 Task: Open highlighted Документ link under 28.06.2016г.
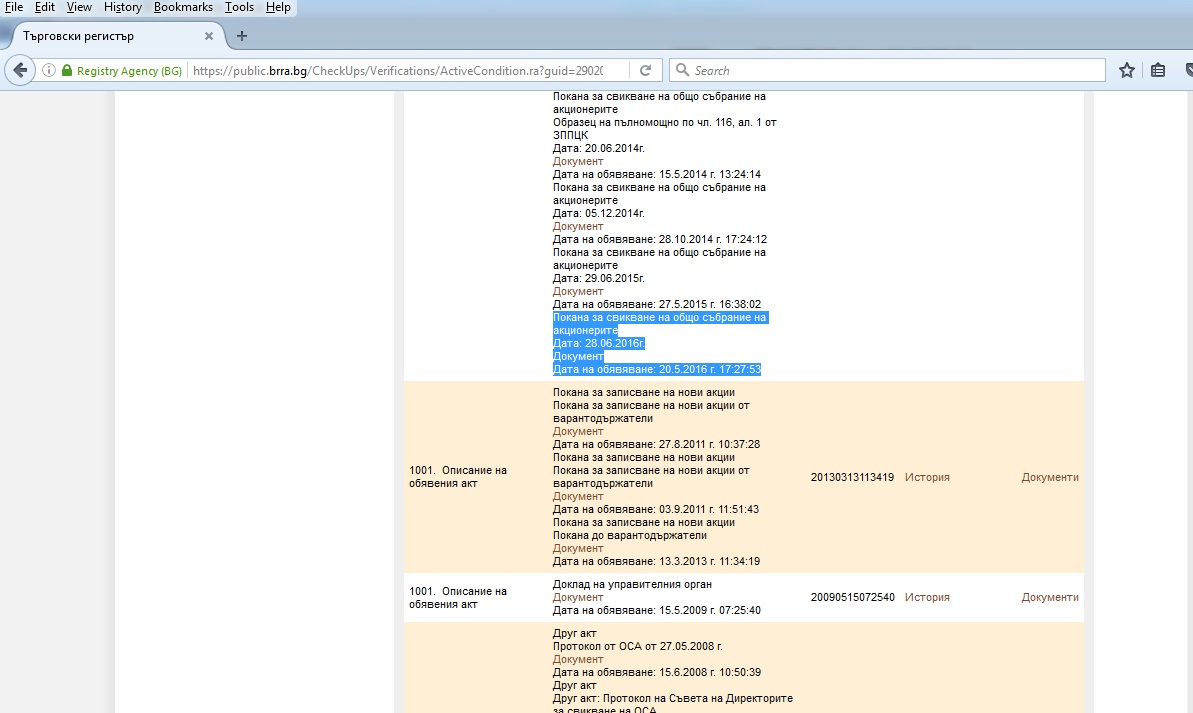577,356
